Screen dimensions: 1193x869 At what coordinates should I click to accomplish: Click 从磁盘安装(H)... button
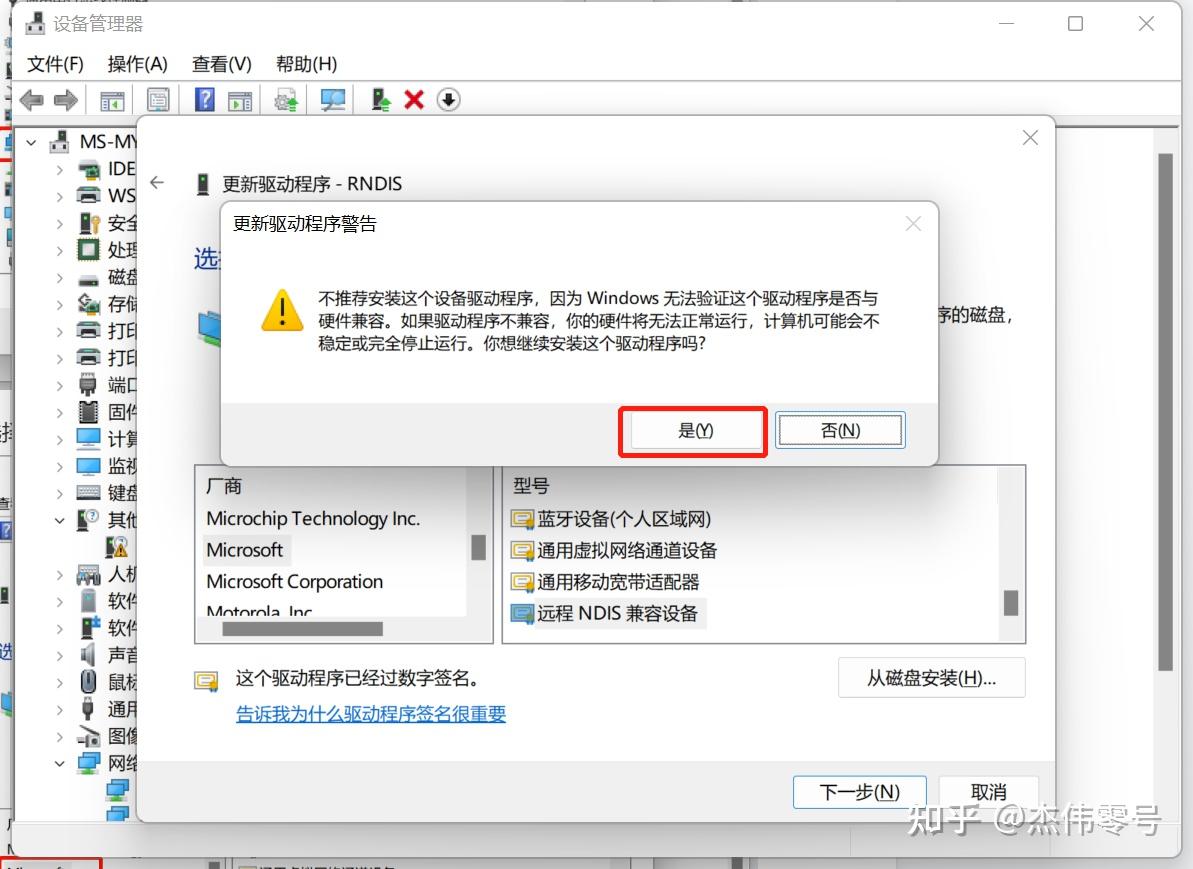tap(931, 678)
